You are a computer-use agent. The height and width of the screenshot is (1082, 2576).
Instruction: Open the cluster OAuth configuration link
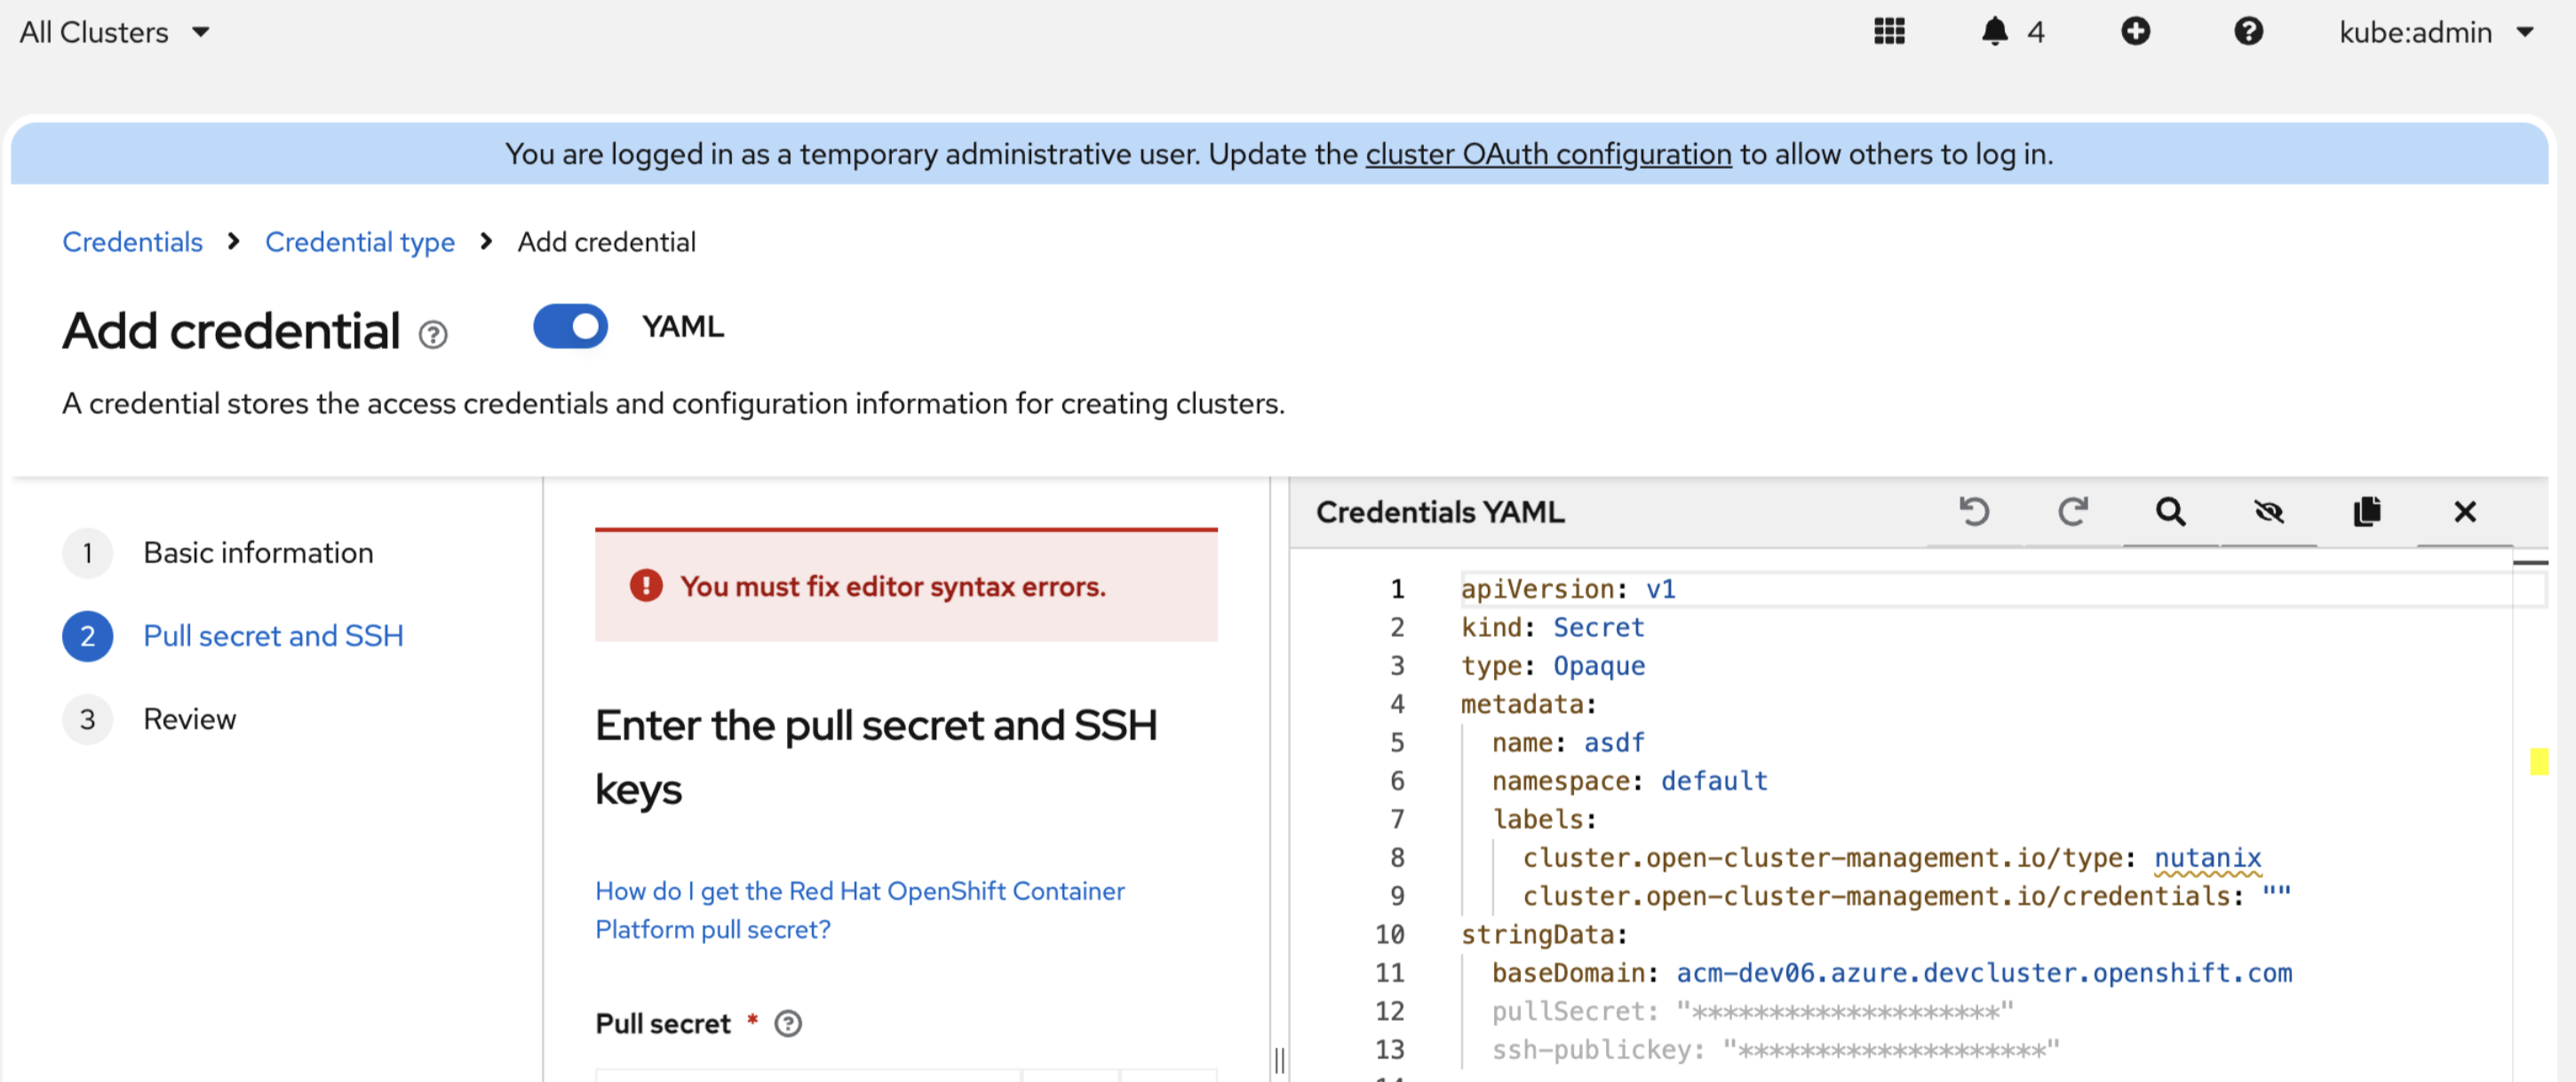pyautogui.click(x=1548, y=154)
